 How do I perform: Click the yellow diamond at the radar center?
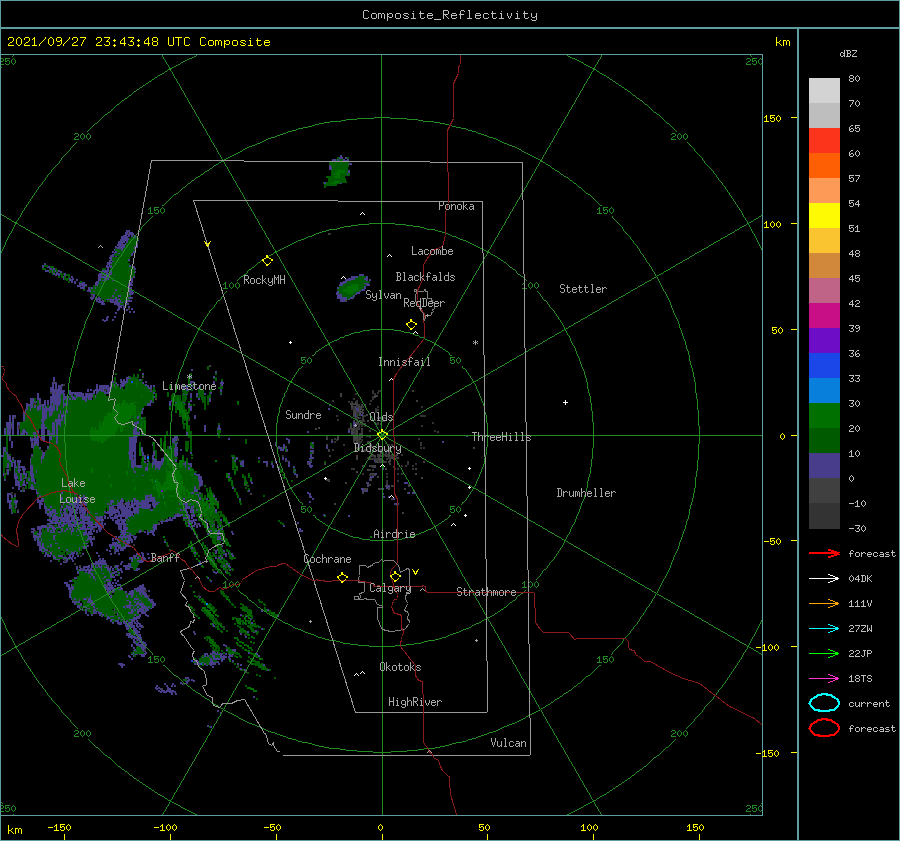(x=382, y=435)
